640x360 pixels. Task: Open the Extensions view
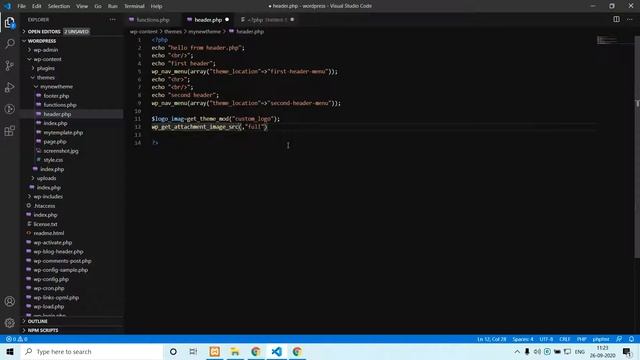[10, 131]
